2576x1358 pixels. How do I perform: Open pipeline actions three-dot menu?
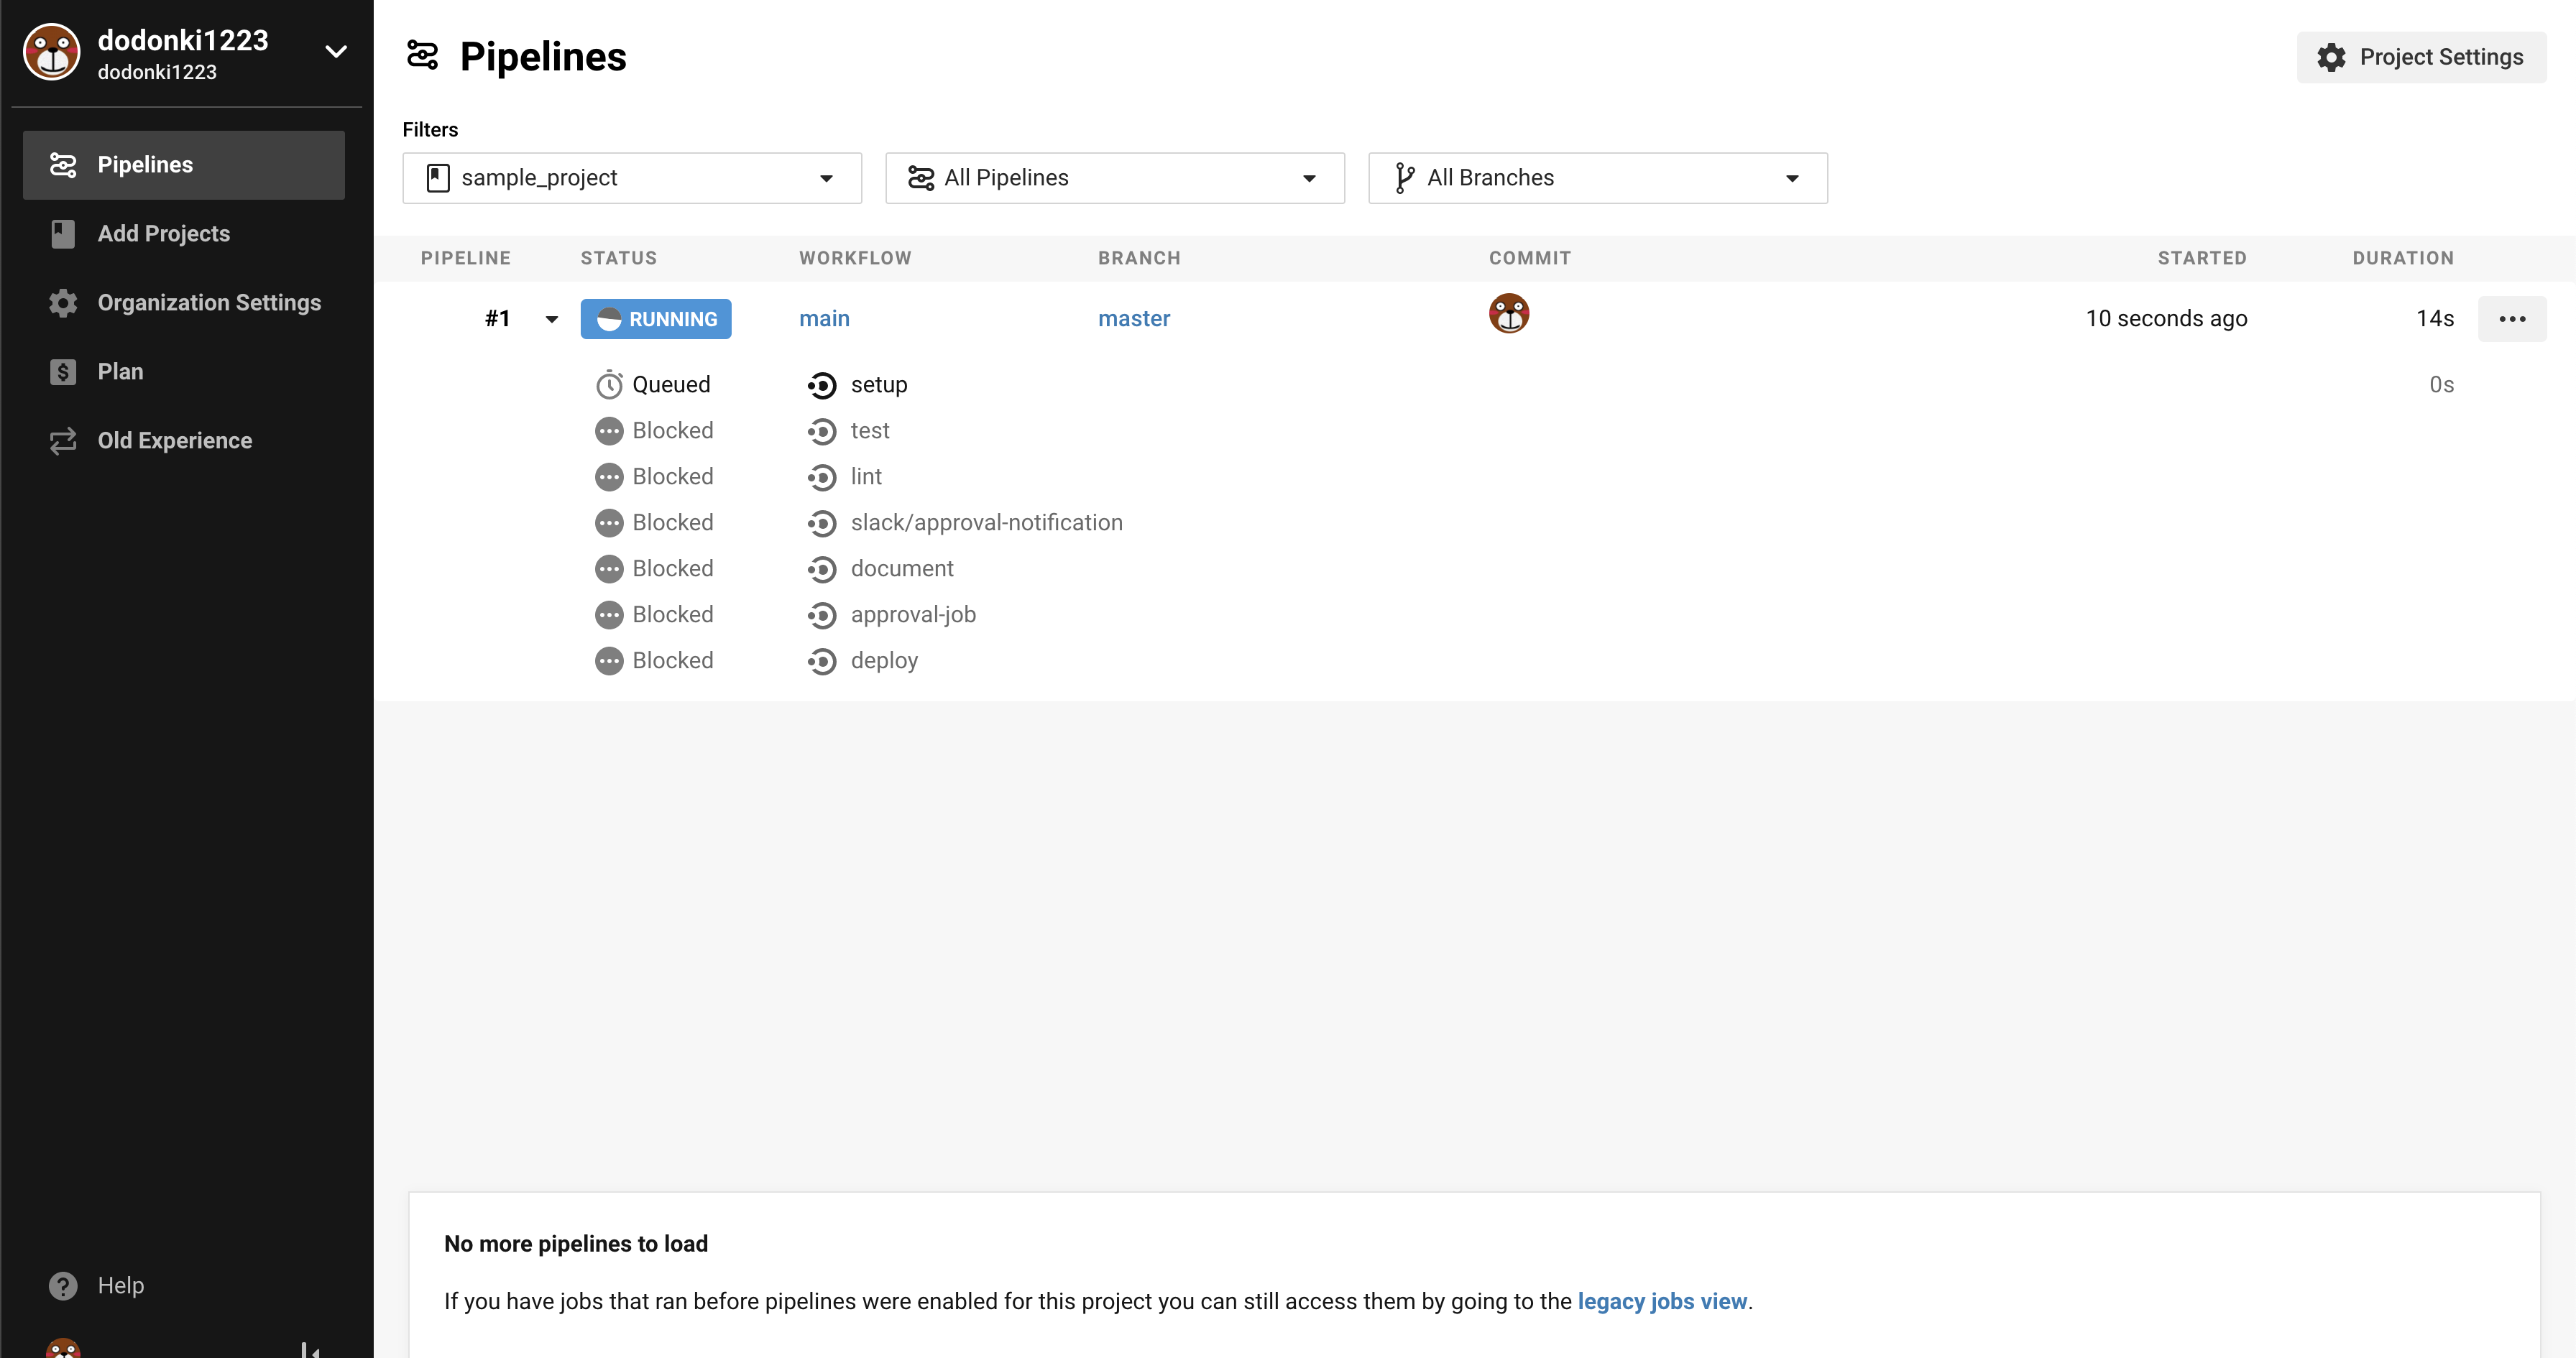[2511, 319]
